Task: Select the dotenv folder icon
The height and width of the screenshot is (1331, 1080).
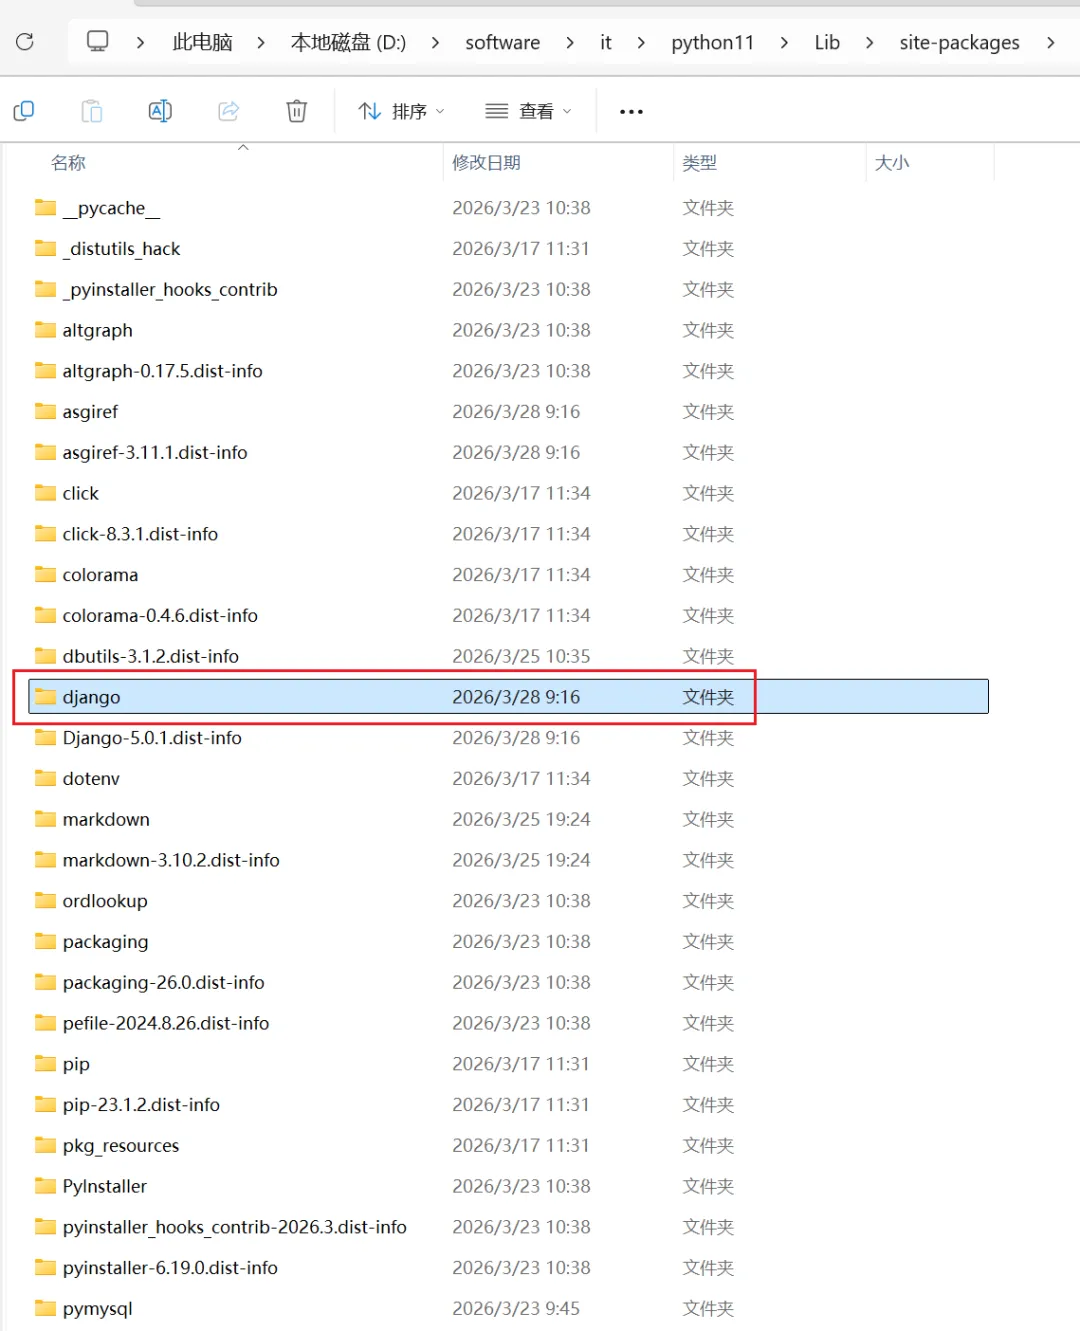Action: pyautogui.click(x=46, y=778)
